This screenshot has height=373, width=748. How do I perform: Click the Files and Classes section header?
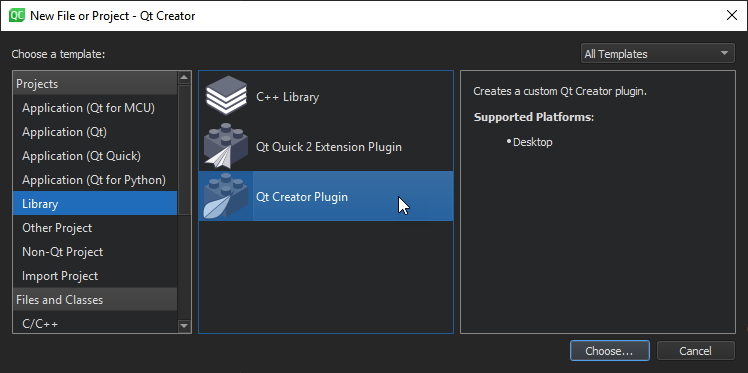point(95,300)
